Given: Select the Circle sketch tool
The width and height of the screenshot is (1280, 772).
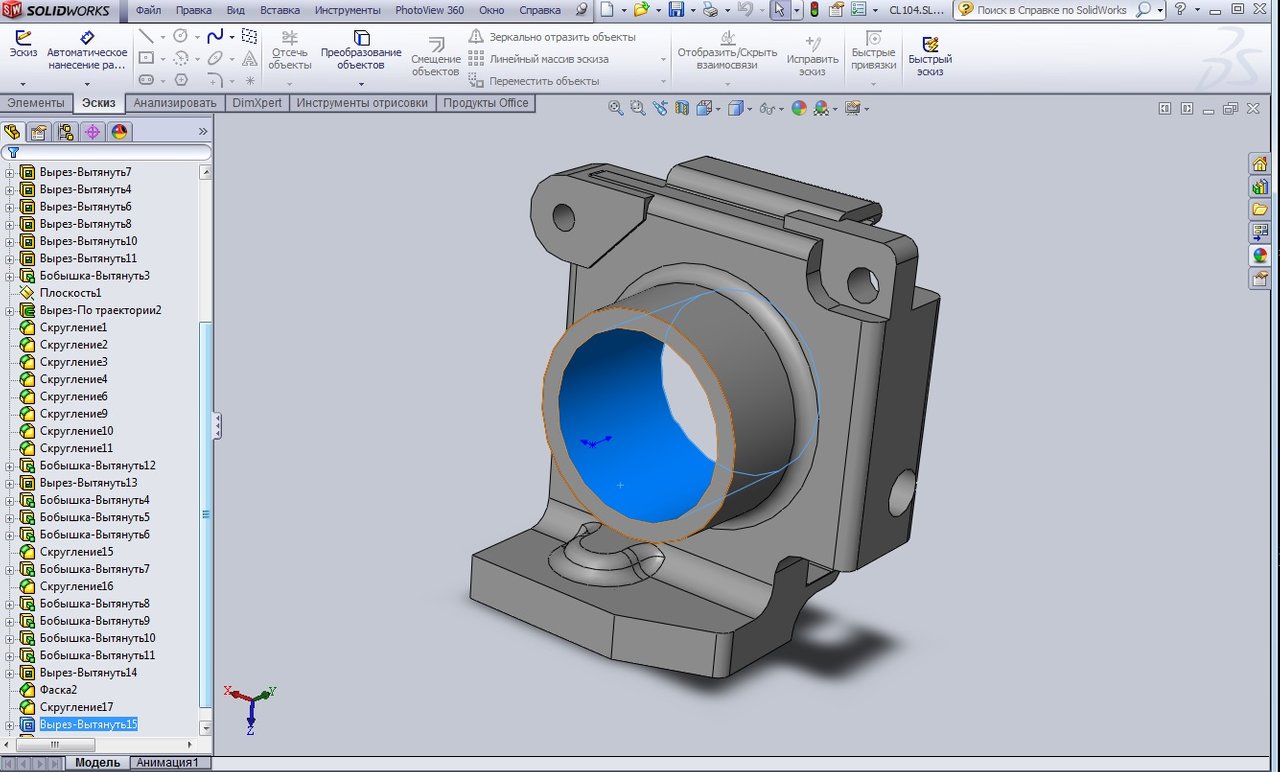Looking at the screenshot, I should tap(180, 36).
